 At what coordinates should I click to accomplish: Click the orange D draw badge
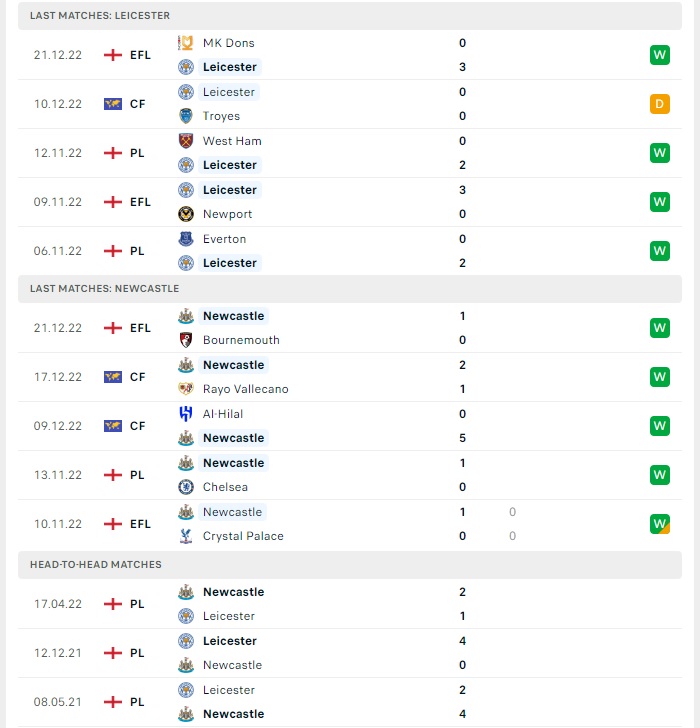point(660,104)
